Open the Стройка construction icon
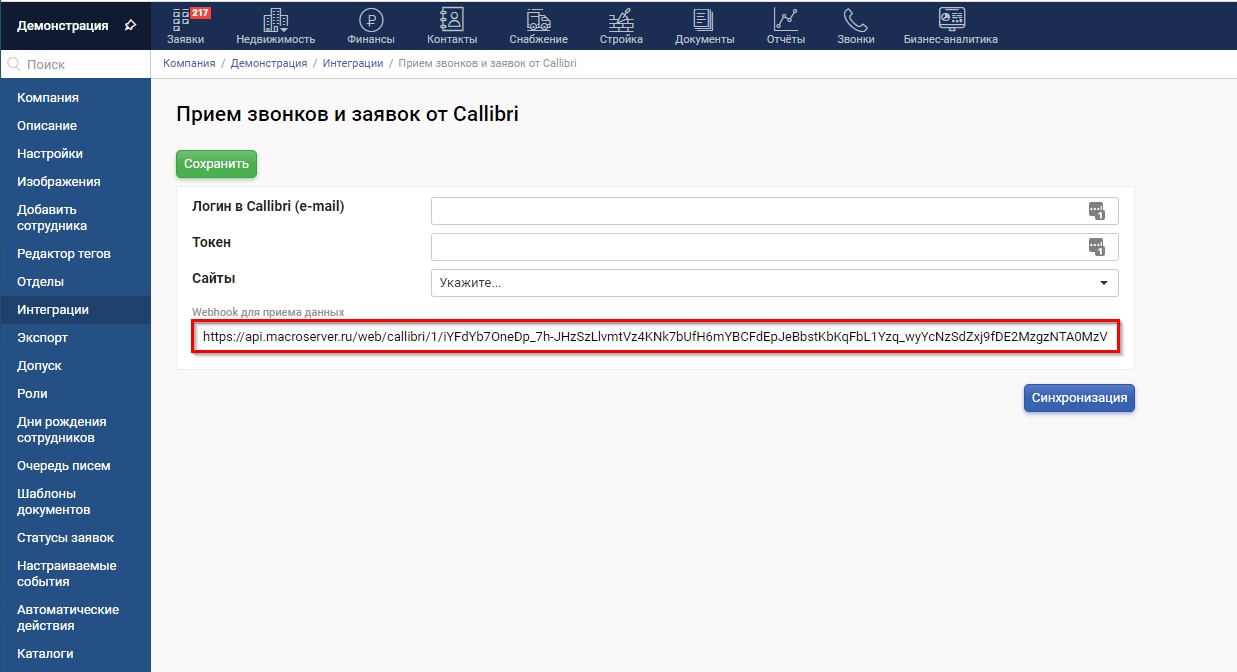1237x672 pixels. 621,20
